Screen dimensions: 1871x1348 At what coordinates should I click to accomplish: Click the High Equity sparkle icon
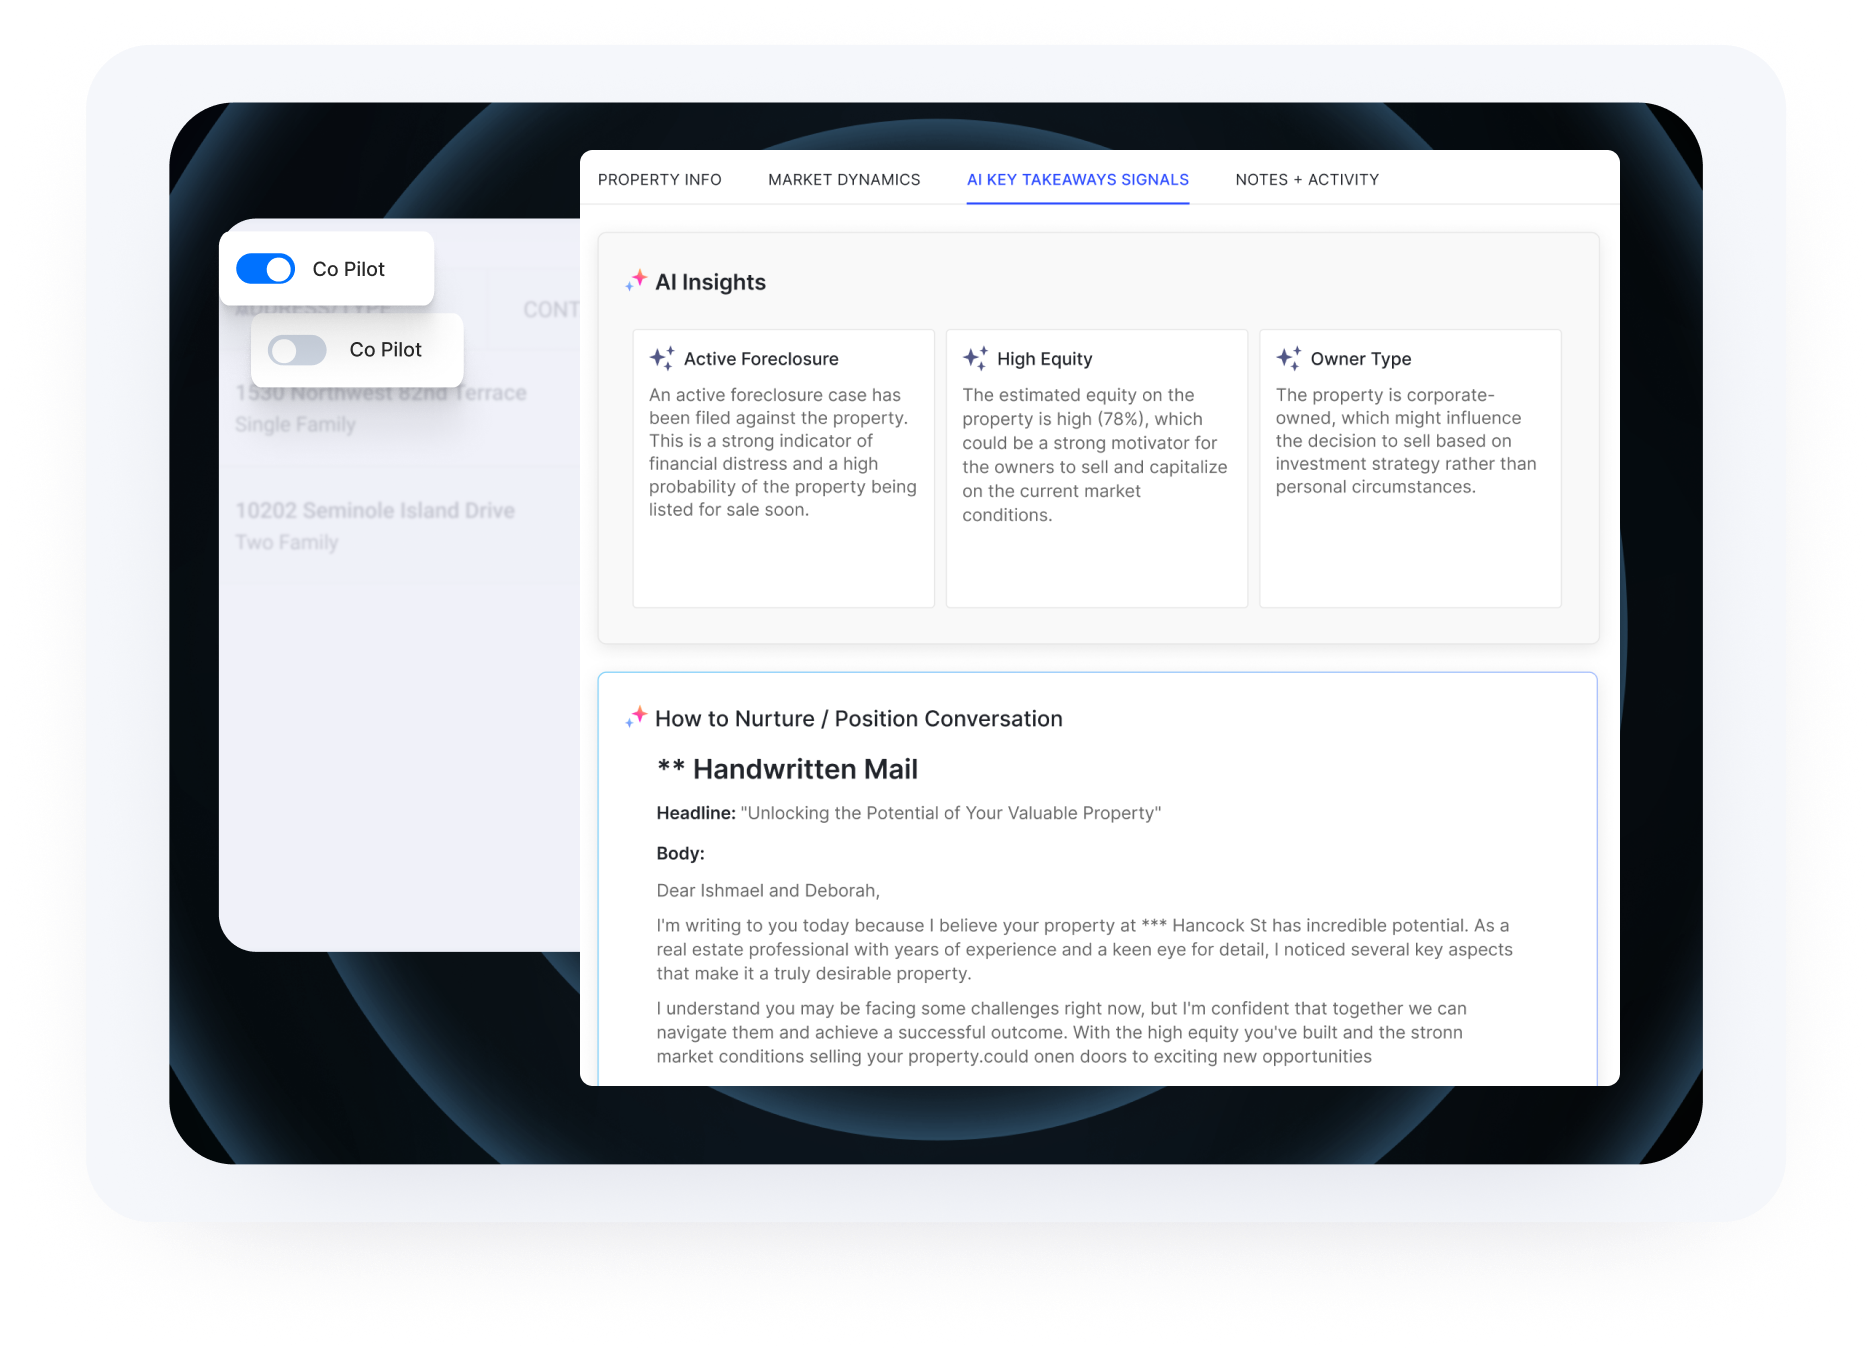click(975, 358)
